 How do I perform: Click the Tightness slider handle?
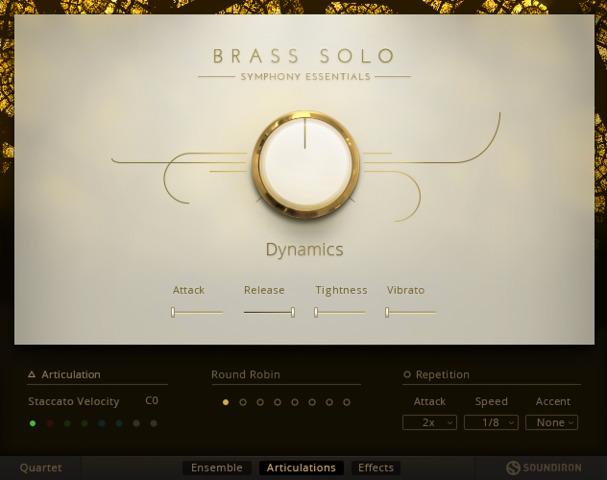(316, 312)
